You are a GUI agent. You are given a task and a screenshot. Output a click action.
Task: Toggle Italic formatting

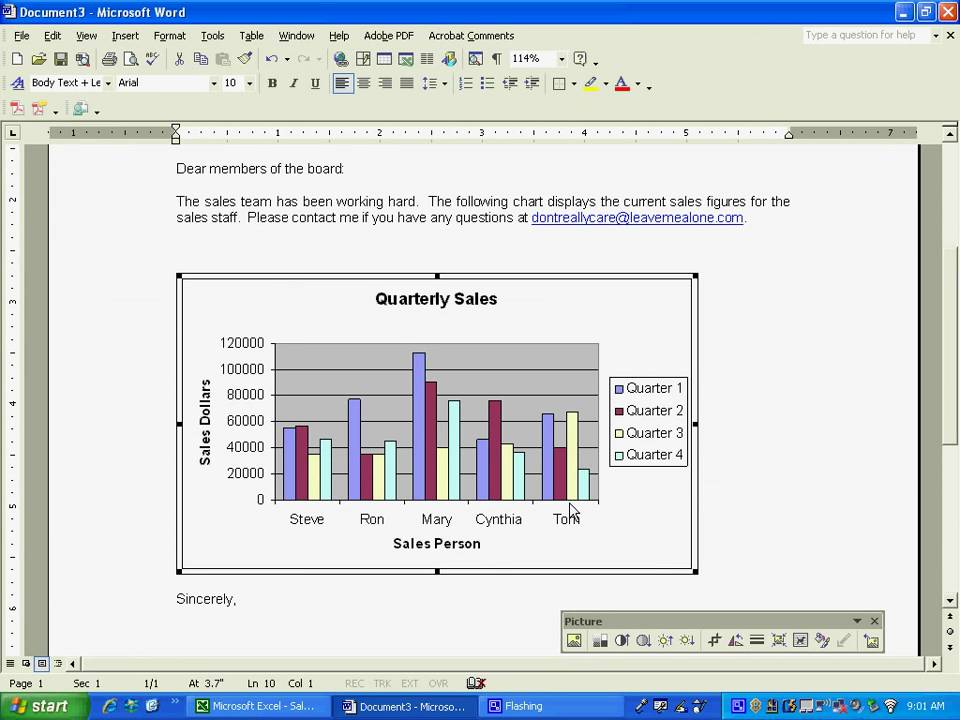[293, 83]
